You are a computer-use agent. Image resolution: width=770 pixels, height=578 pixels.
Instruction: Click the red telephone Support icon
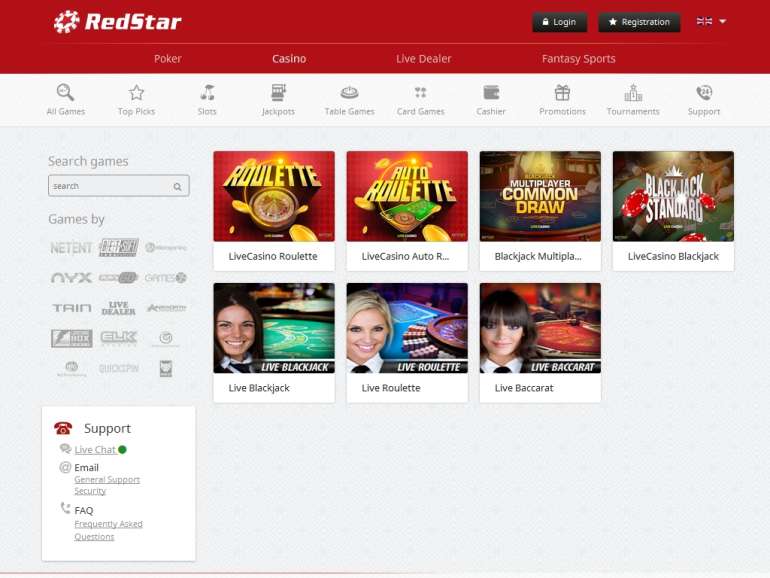click(x=63, y=428)
